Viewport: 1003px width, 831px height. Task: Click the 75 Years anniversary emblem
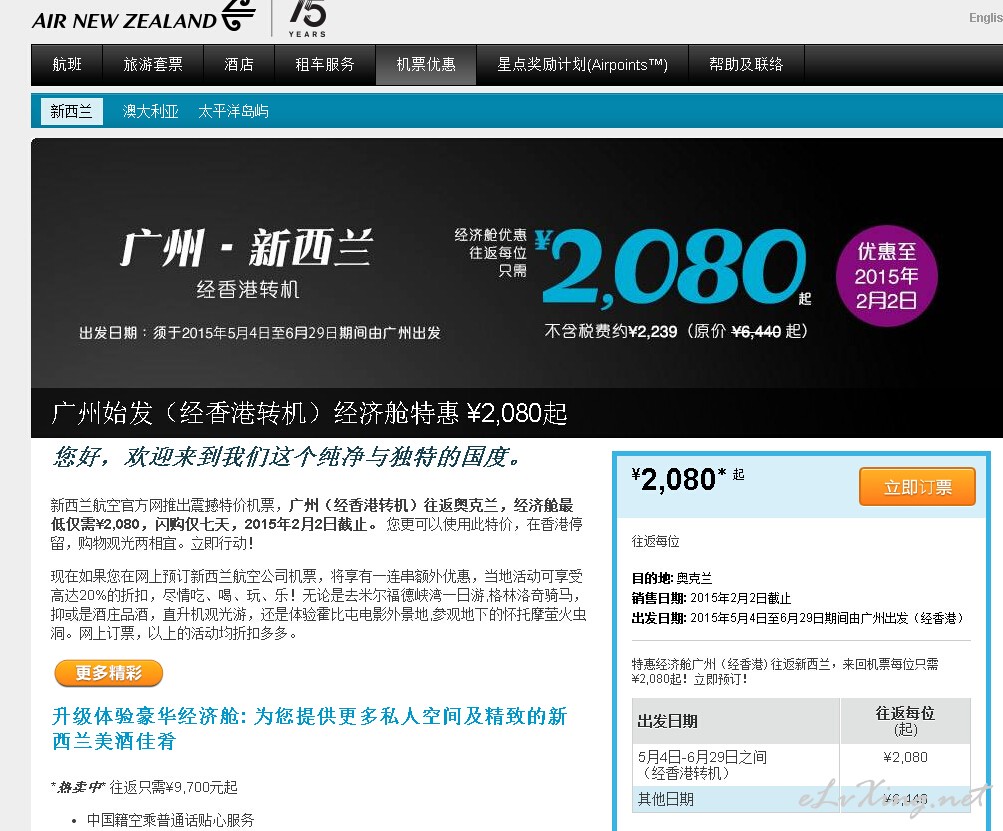pos(307,18)
